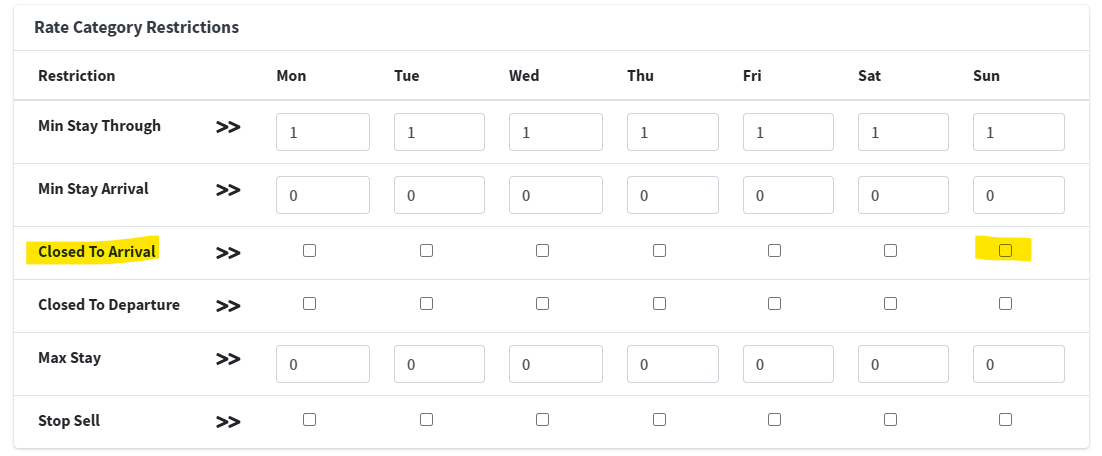Click the >> arrows for Closed To Arrival
1102x456 pixels.
(228, 253)
